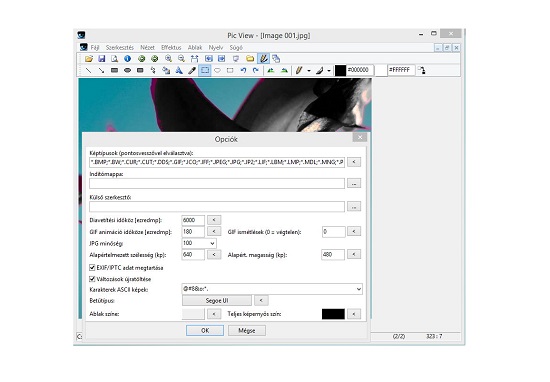
Task: Toggle EXIF/IPTC adat megtartása checkbox
Action: 92,268
